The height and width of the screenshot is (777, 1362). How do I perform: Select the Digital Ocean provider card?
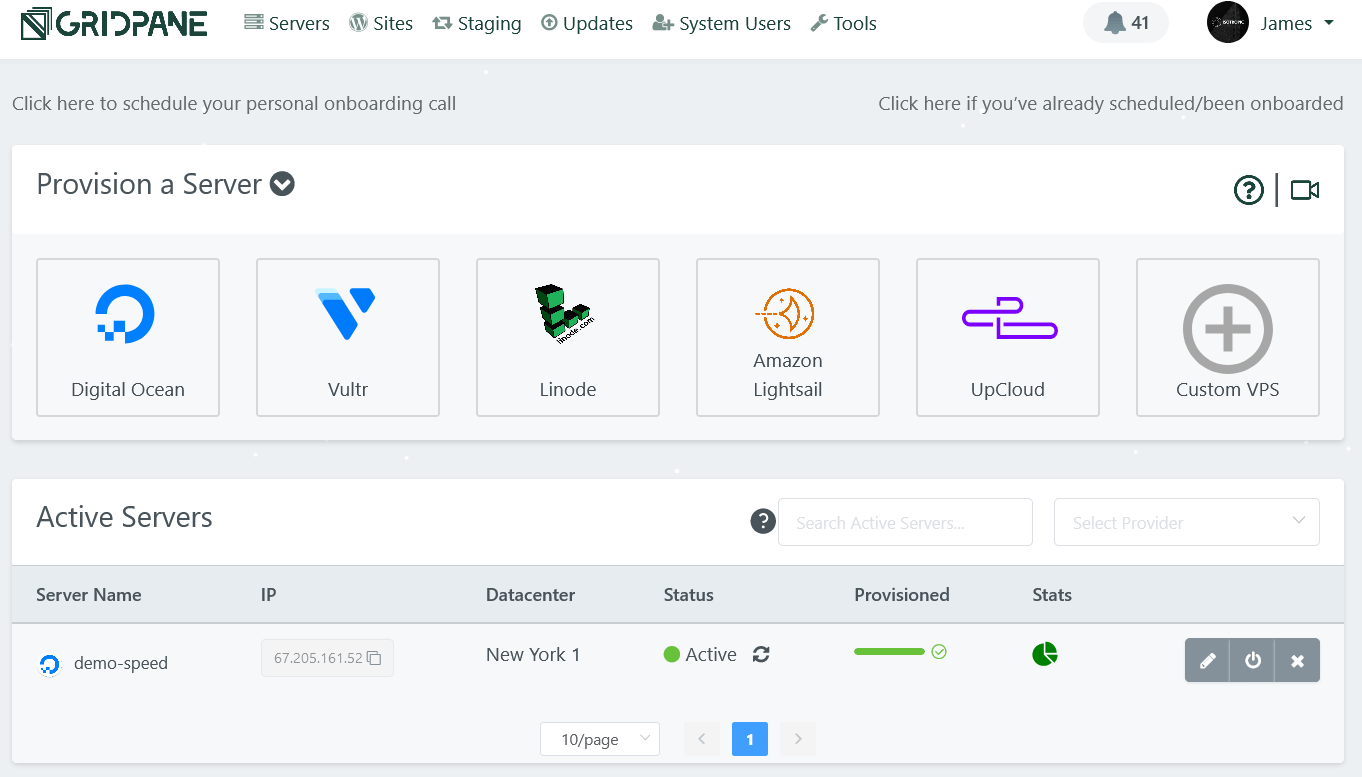(128, 337)
